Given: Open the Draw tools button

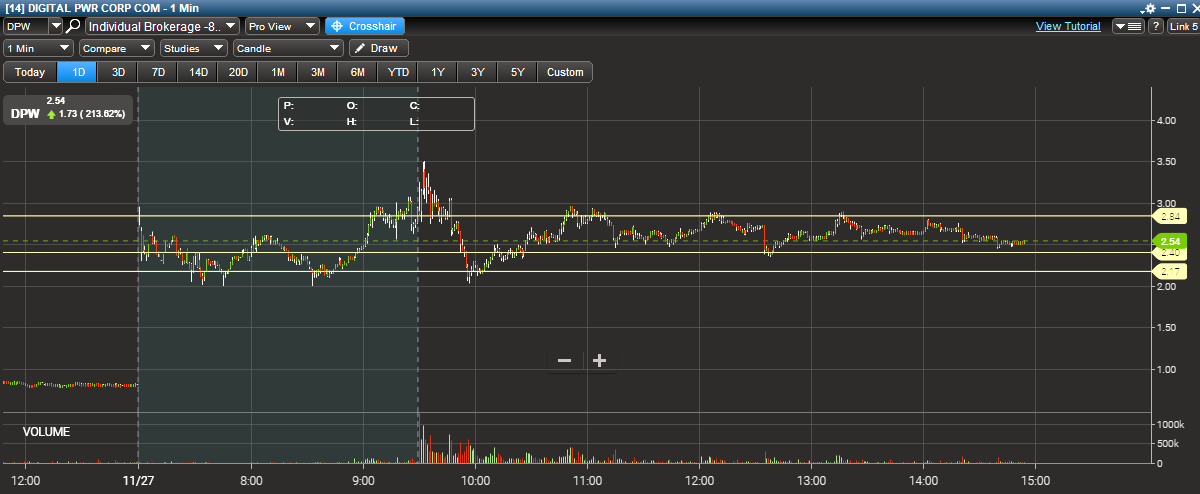Looking at the screenshot, I should click(378, 47).
